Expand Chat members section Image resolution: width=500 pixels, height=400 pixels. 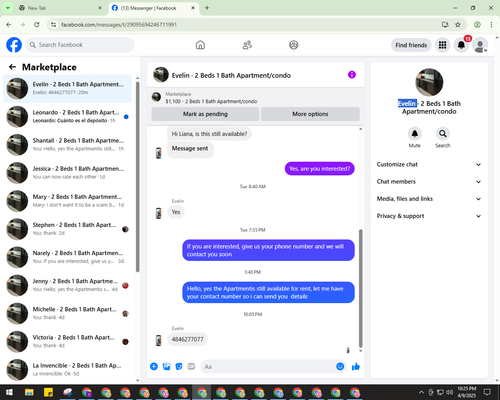pos(429,182)
